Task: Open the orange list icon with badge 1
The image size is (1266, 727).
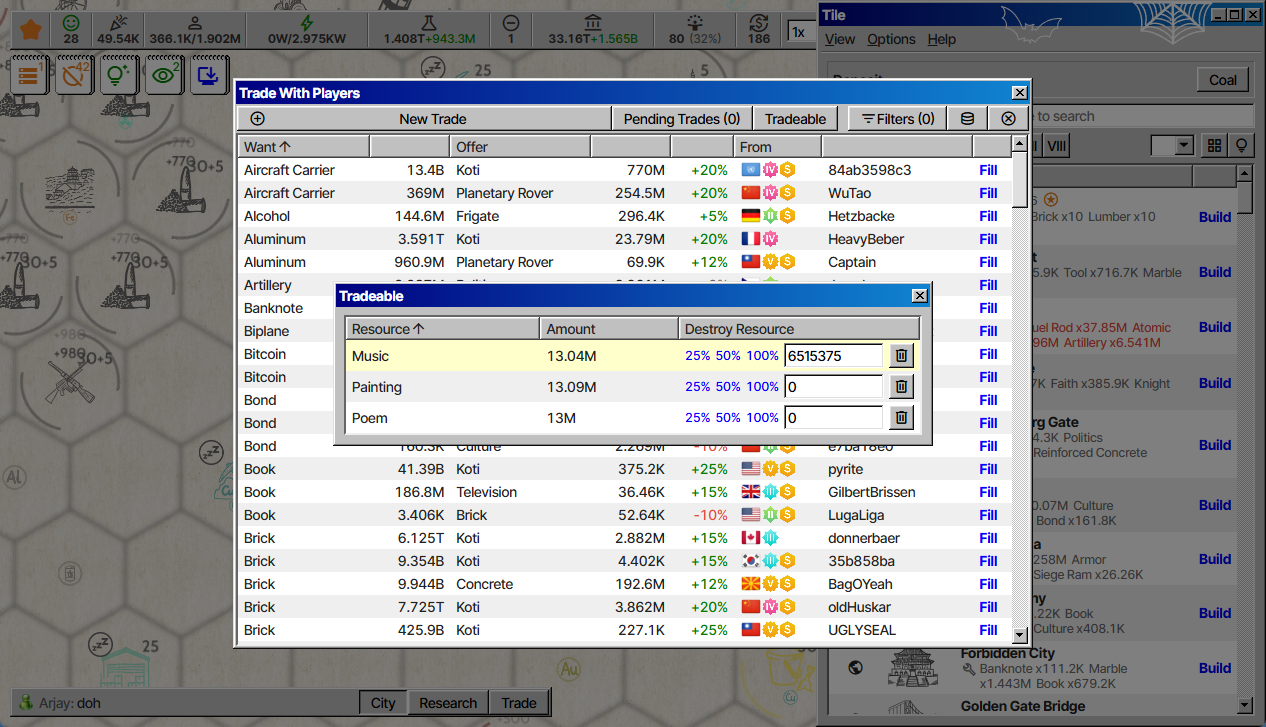Action: point(29,75)
